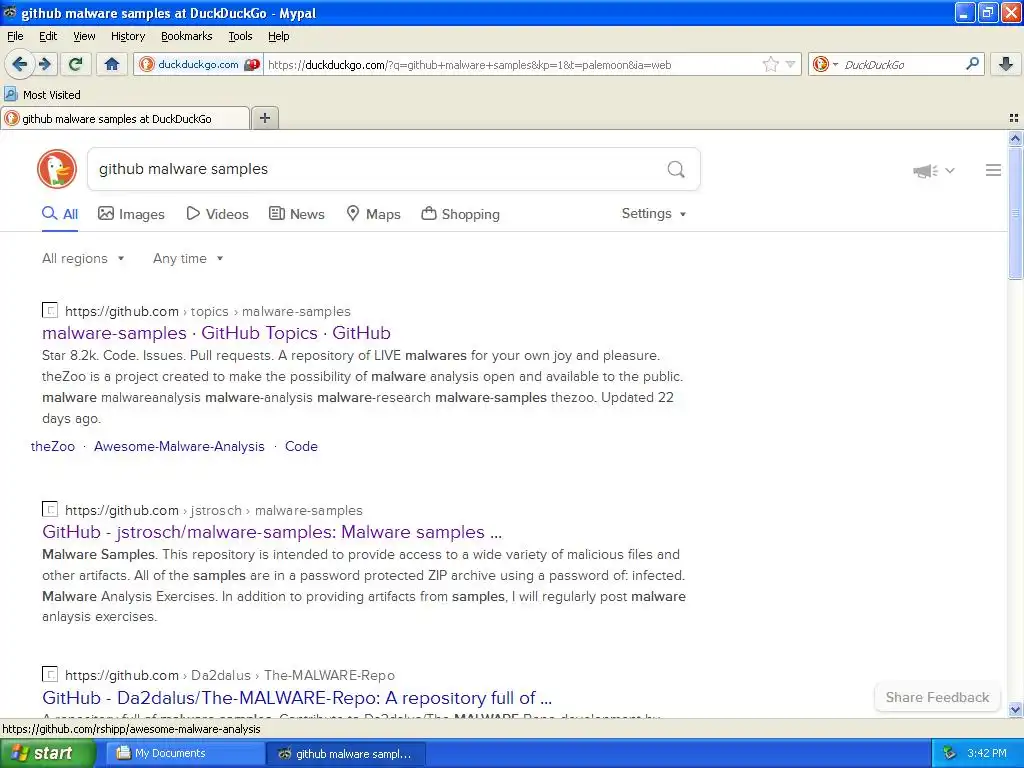Select the All results tab
Image resolution: width=1024 pixels, height=768 pixels.
coord(60,214)
